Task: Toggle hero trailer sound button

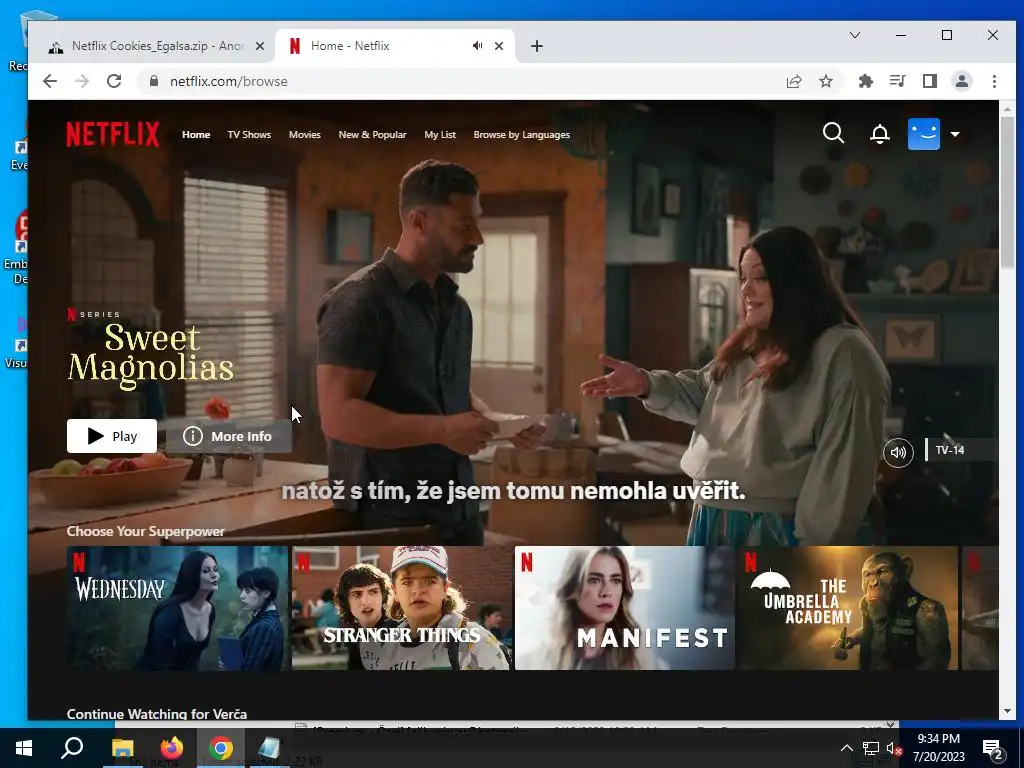Action: click(898, 452)
